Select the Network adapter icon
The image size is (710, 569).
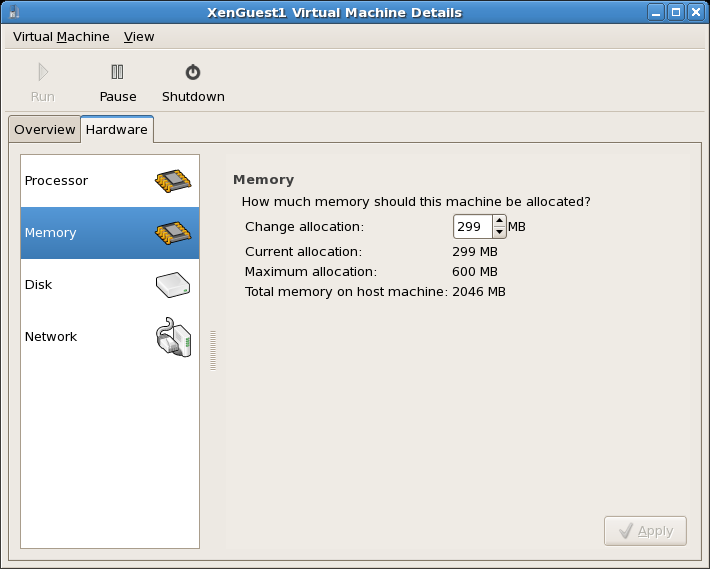pyautogui.click(x=173, y=337)
